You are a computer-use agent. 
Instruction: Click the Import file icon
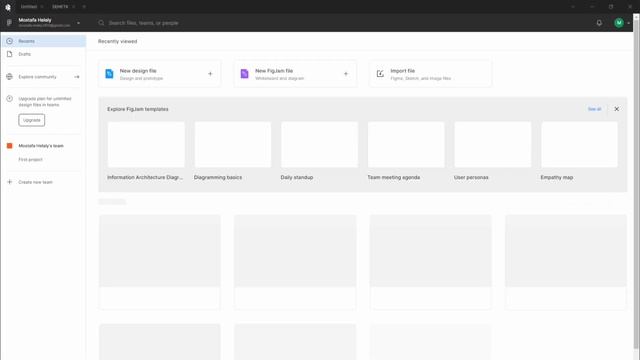[380, 74]
